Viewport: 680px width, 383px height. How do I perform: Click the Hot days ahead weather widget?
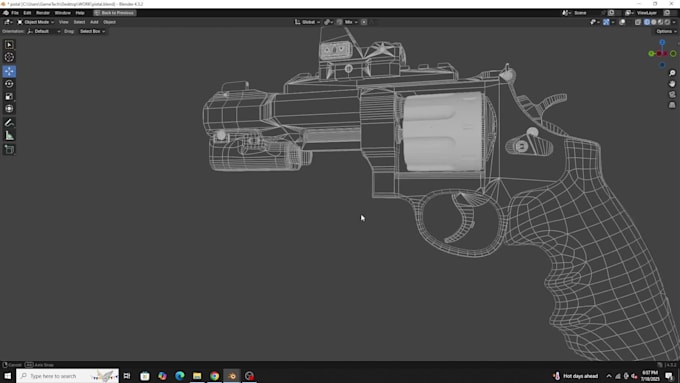click(576, 376)
